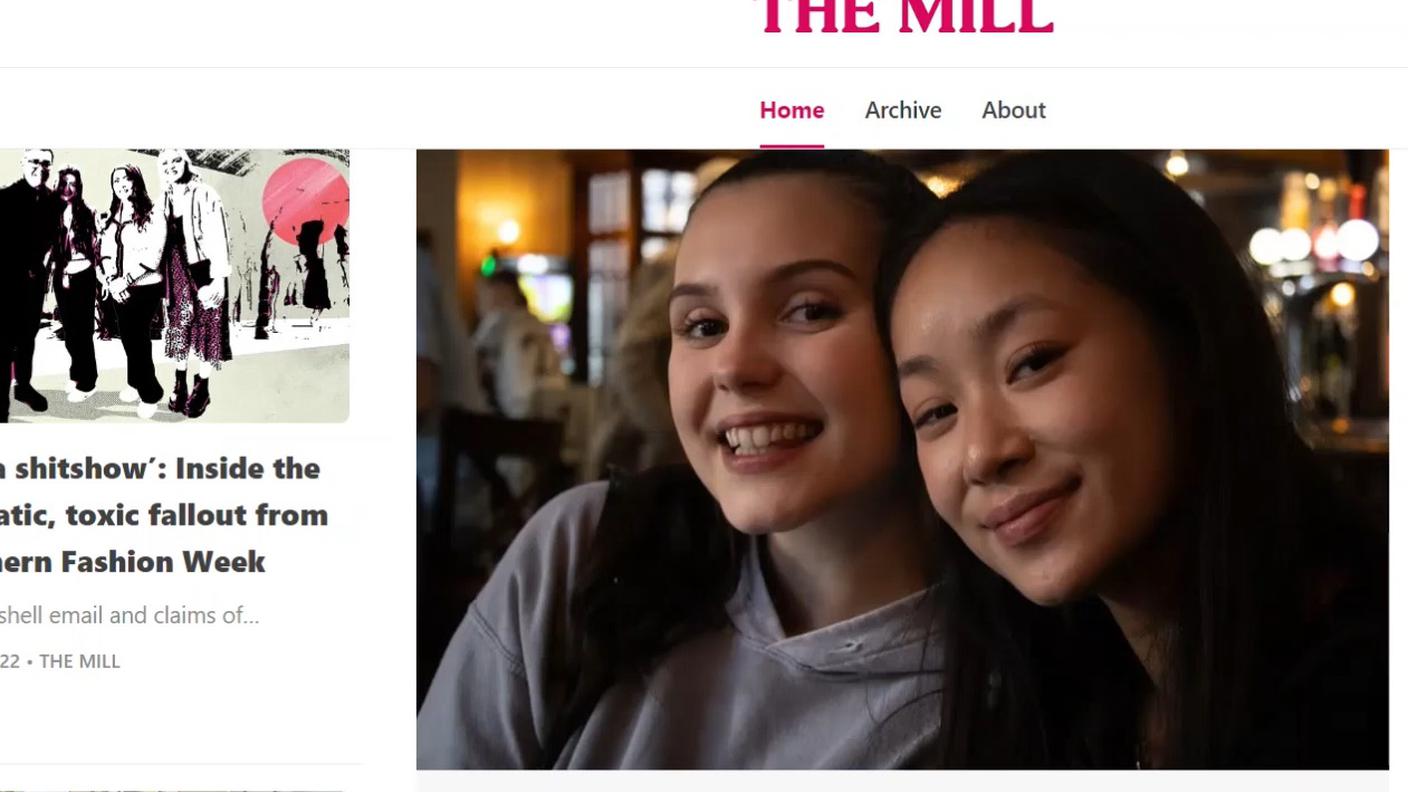Click the article date beside THE MILL byline
This screenshot has height=792, width=1408.
[x=10, y=661]
